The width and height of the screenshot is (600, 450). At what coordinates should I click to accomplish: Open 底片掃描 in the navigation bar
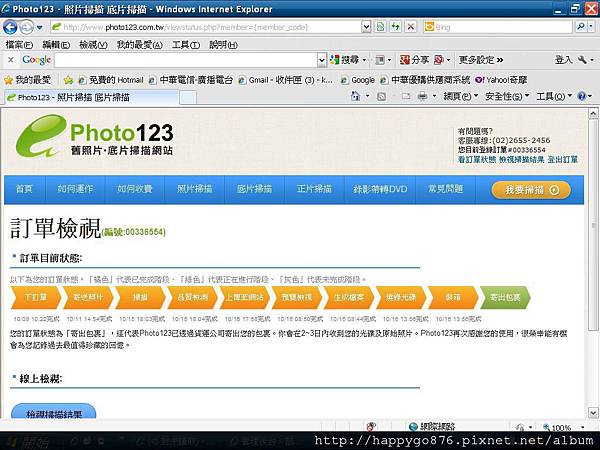(254, 189)
